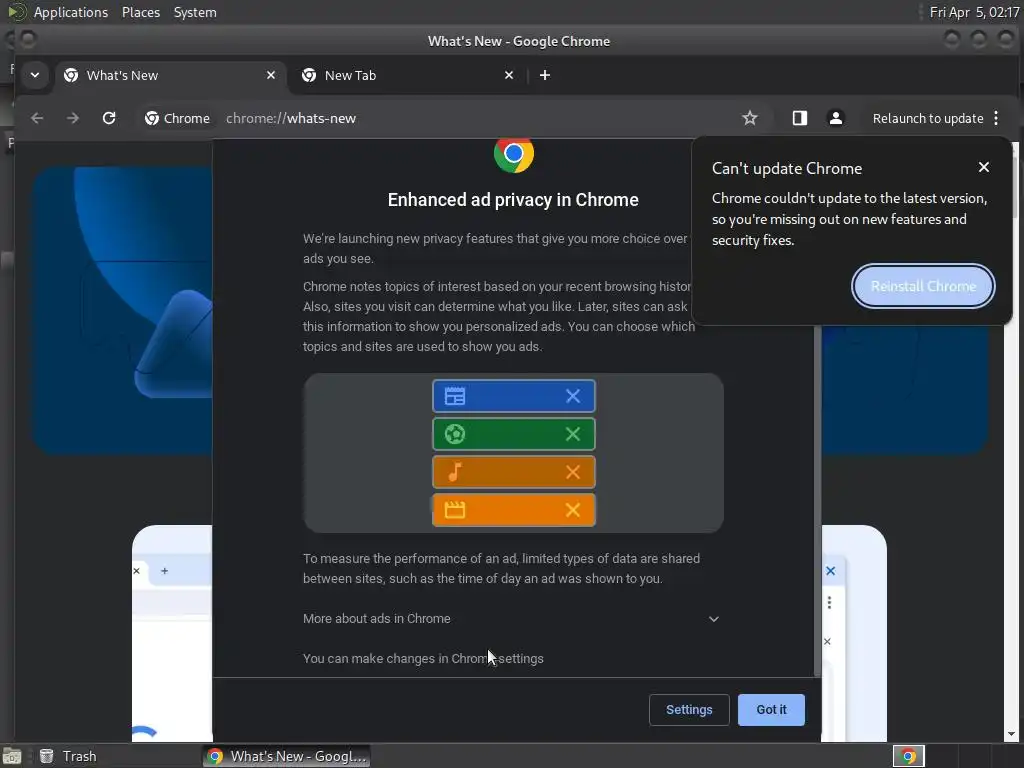Viewport: 1024px width, 768px height.
Task: Open the Trash from the bottom panel
Action: pos(68,756)
